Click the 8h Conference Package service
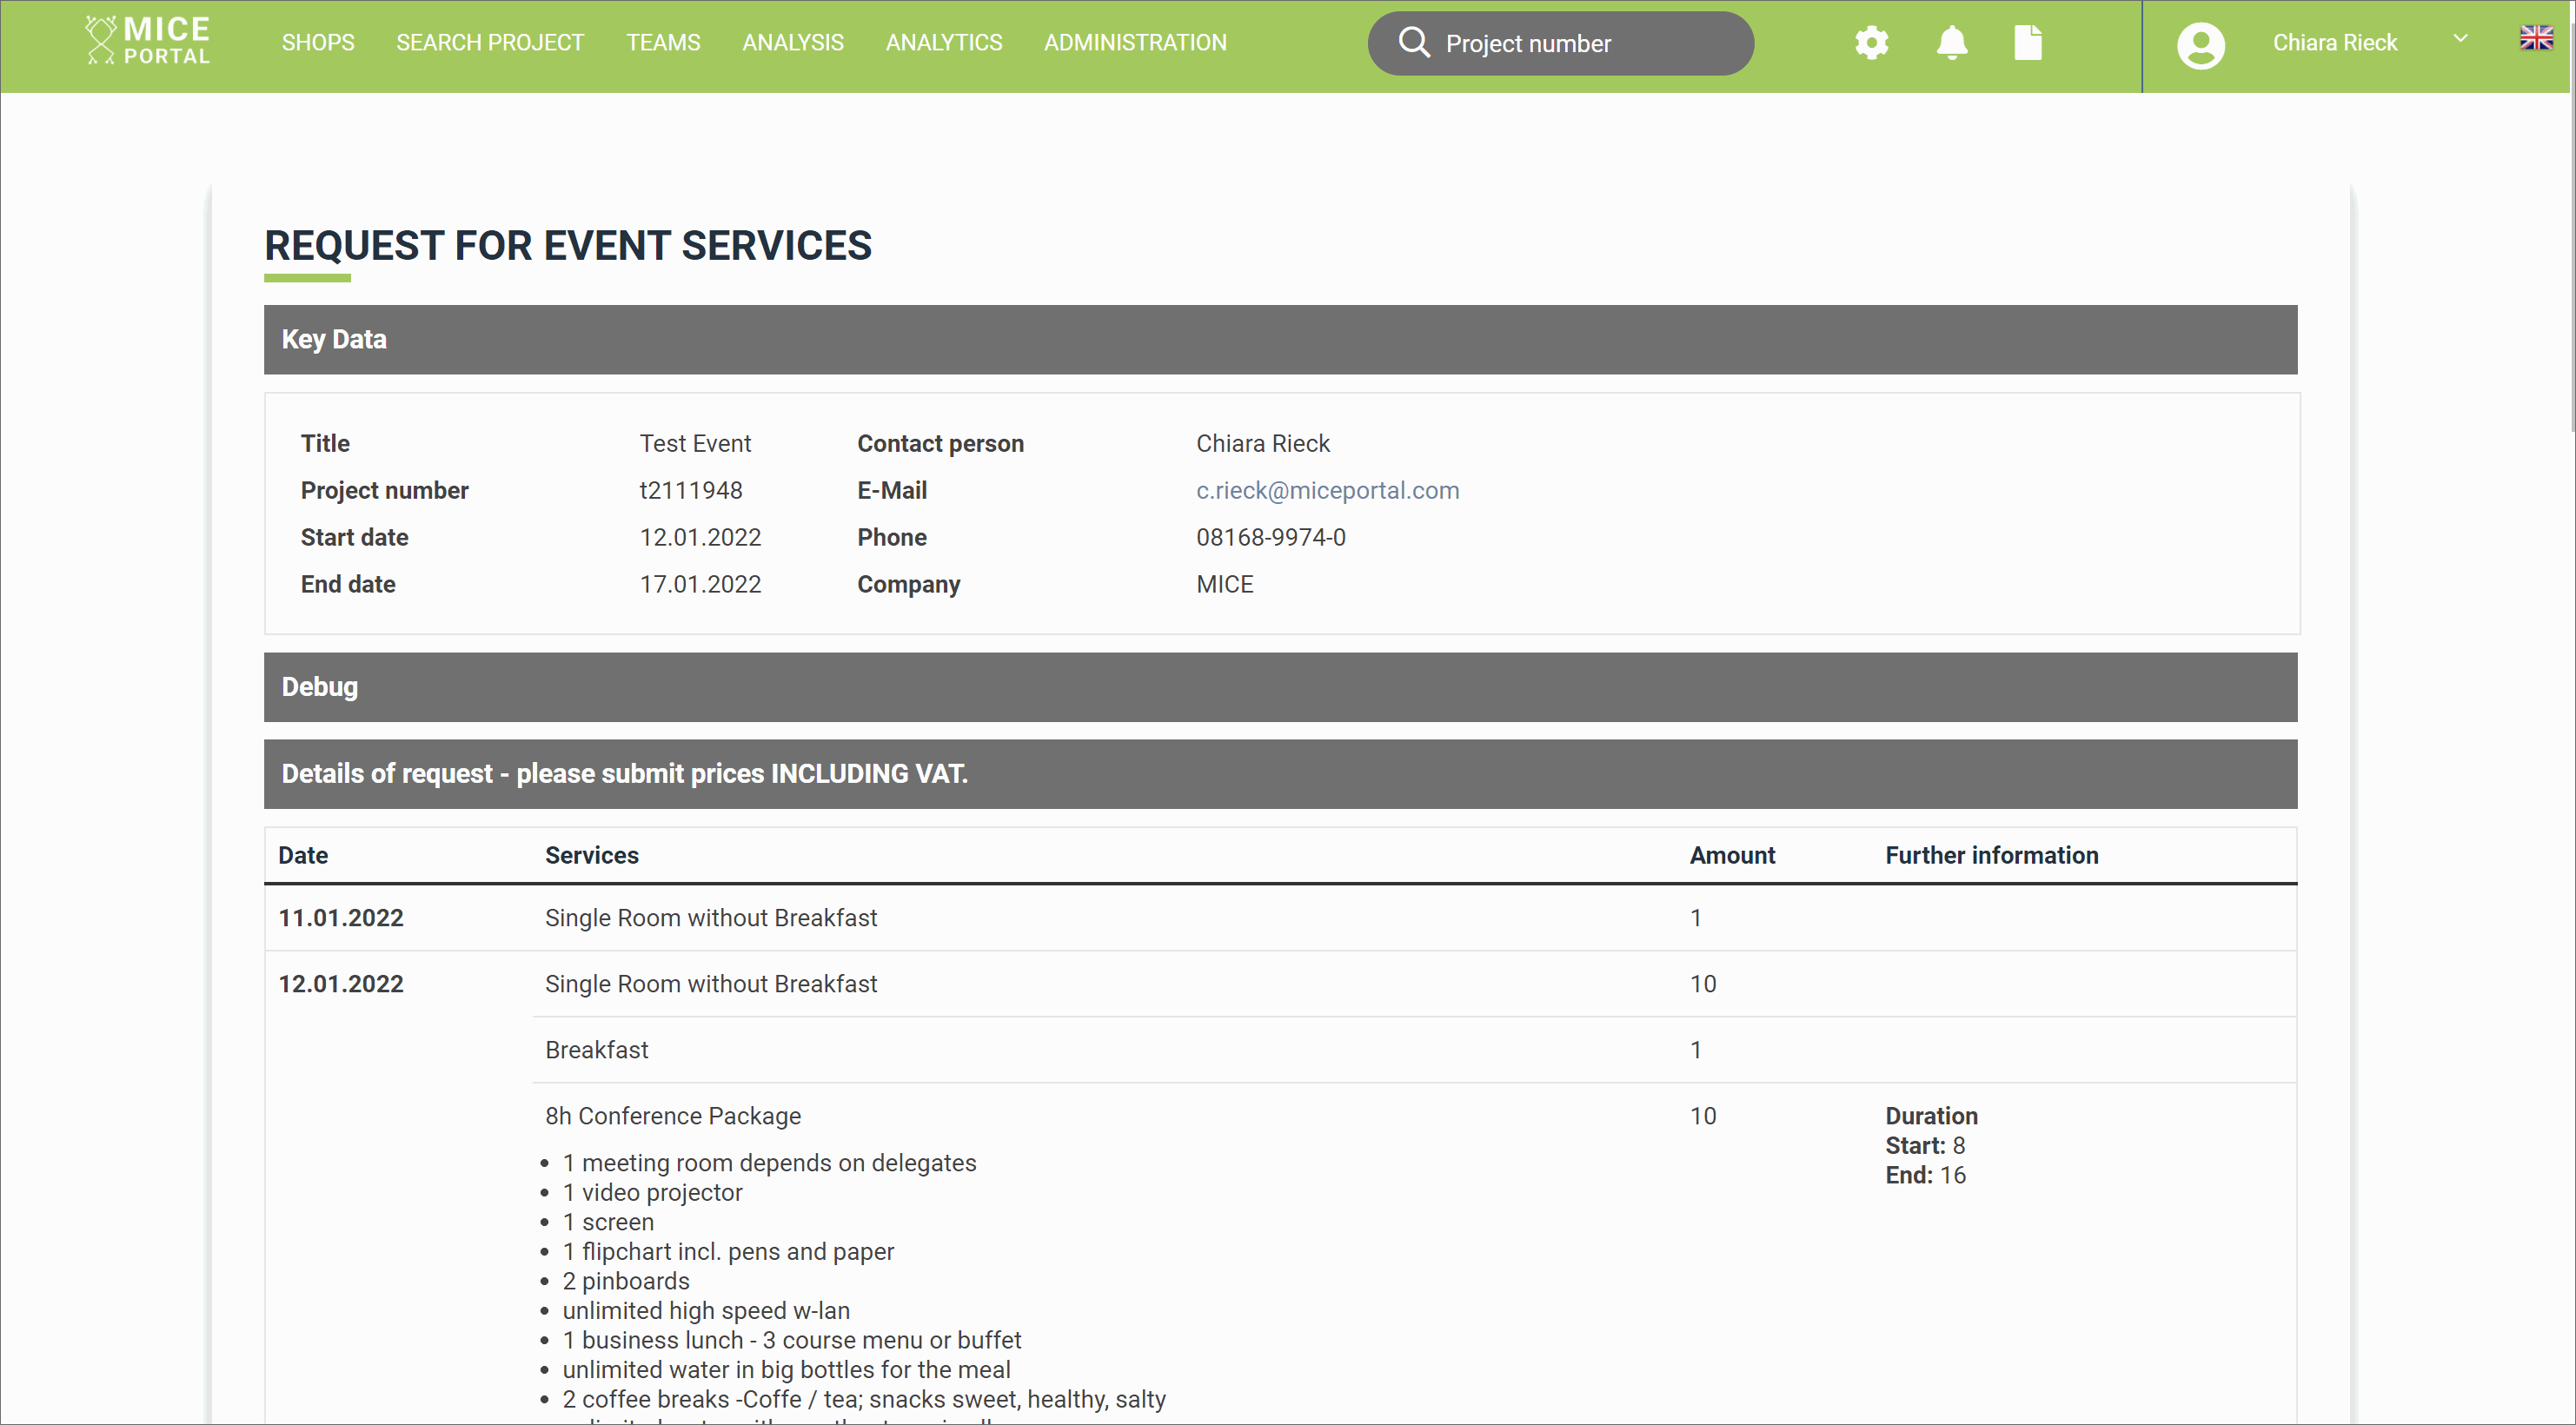2576x1425 pixels. coord(672,1116)
